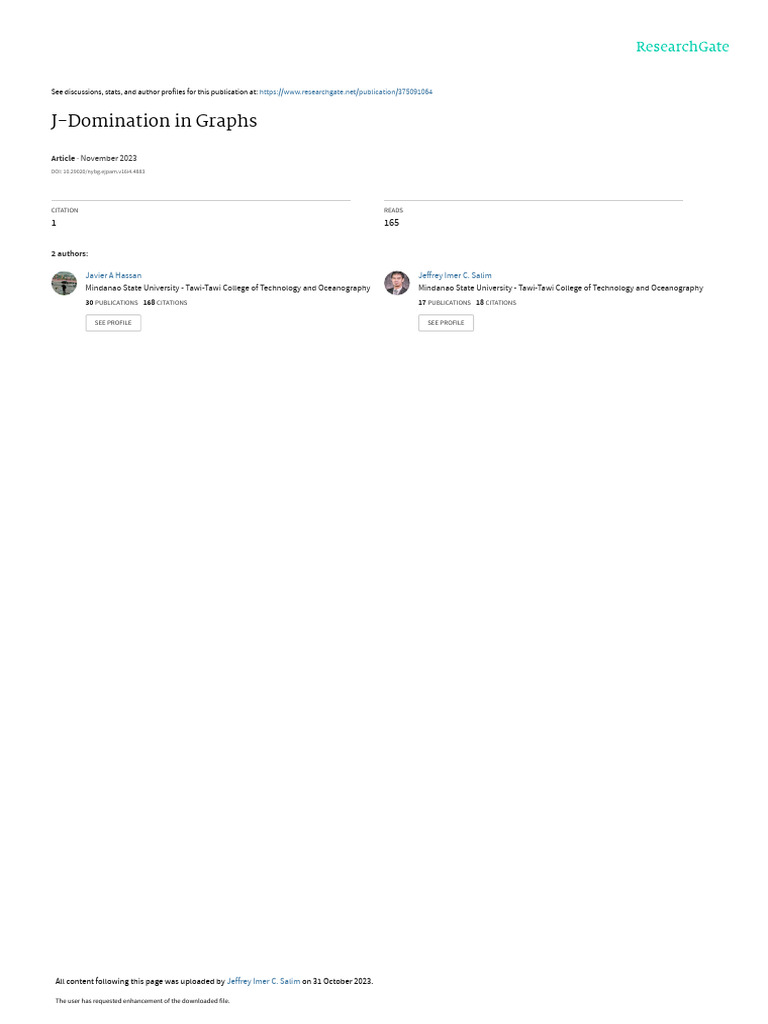Click Javier Hassan's Mindanao State University affiliation
768x1024 pixels.
coord(228,288)
